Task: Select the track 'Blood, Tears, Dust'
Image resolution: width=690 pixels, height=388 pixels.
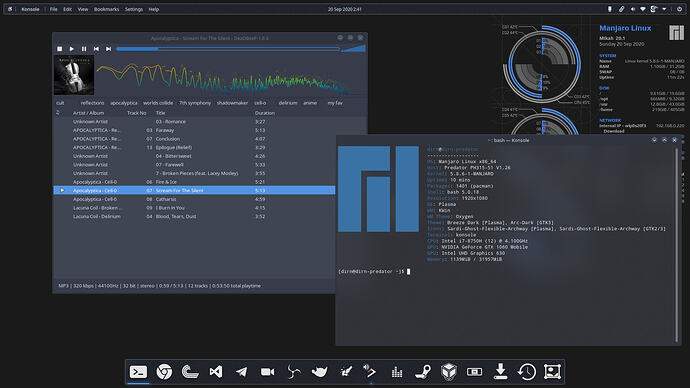Action: pos(194,216)
